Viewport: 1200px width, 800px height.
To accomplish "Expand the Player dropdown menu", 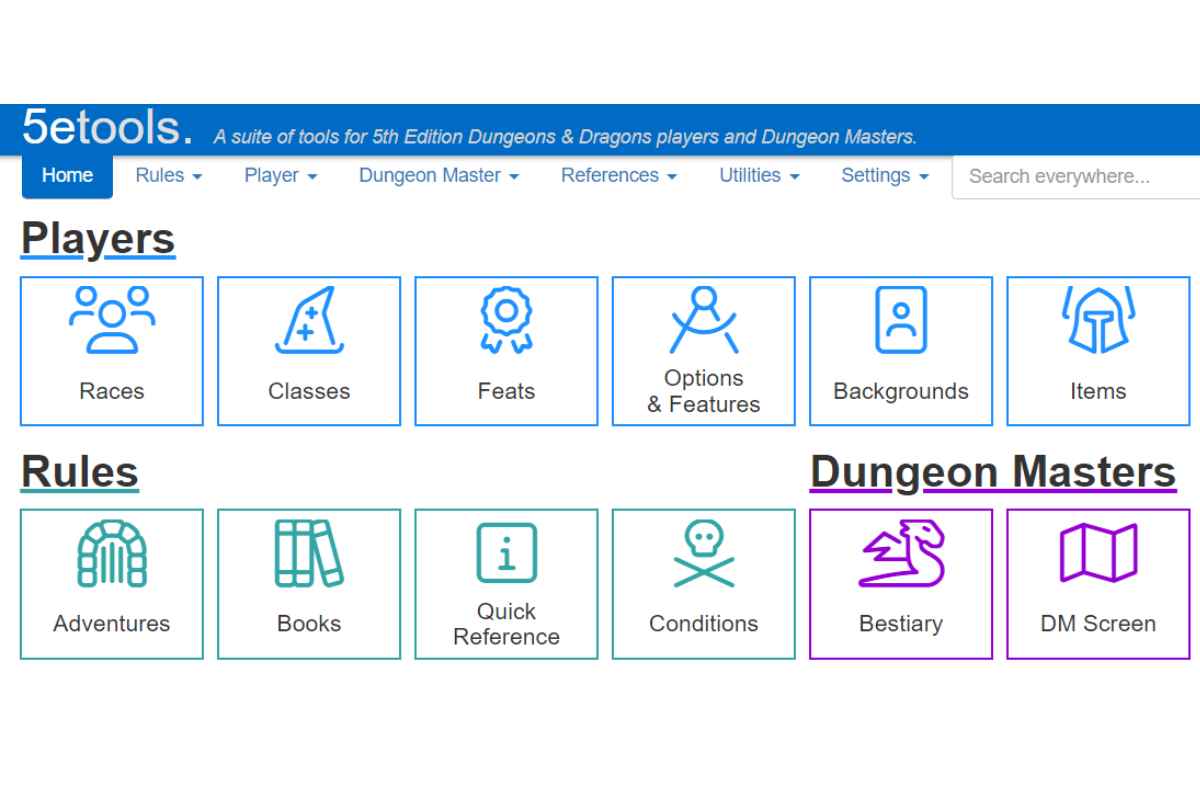I will 281,175.
